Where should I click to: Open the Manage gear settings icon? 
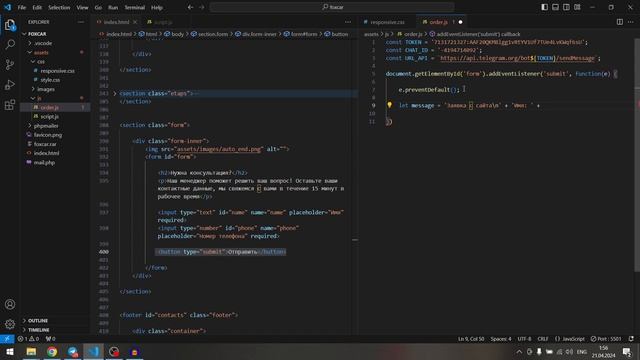tap(10, 324)
